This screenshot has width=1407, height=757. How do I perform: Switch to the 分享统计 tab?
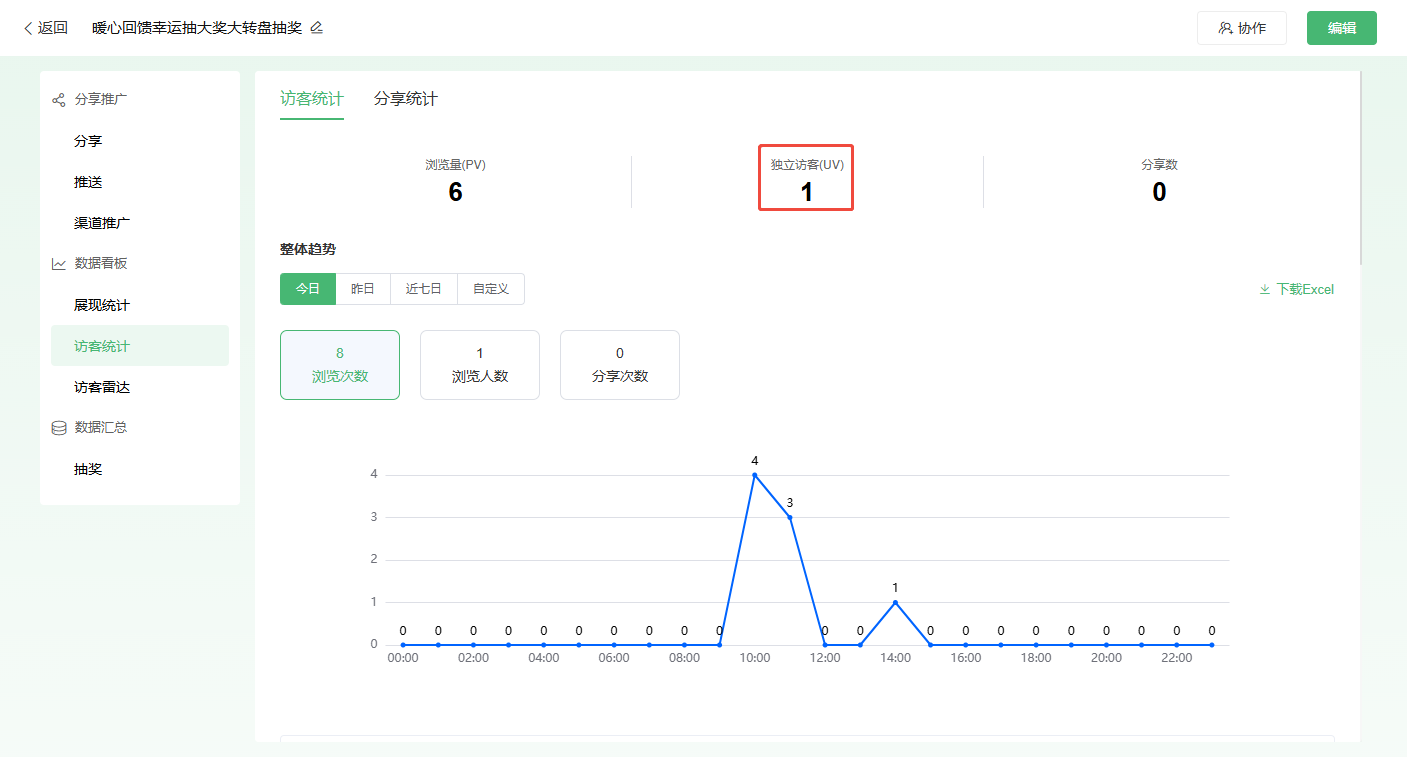click(405, 99)
